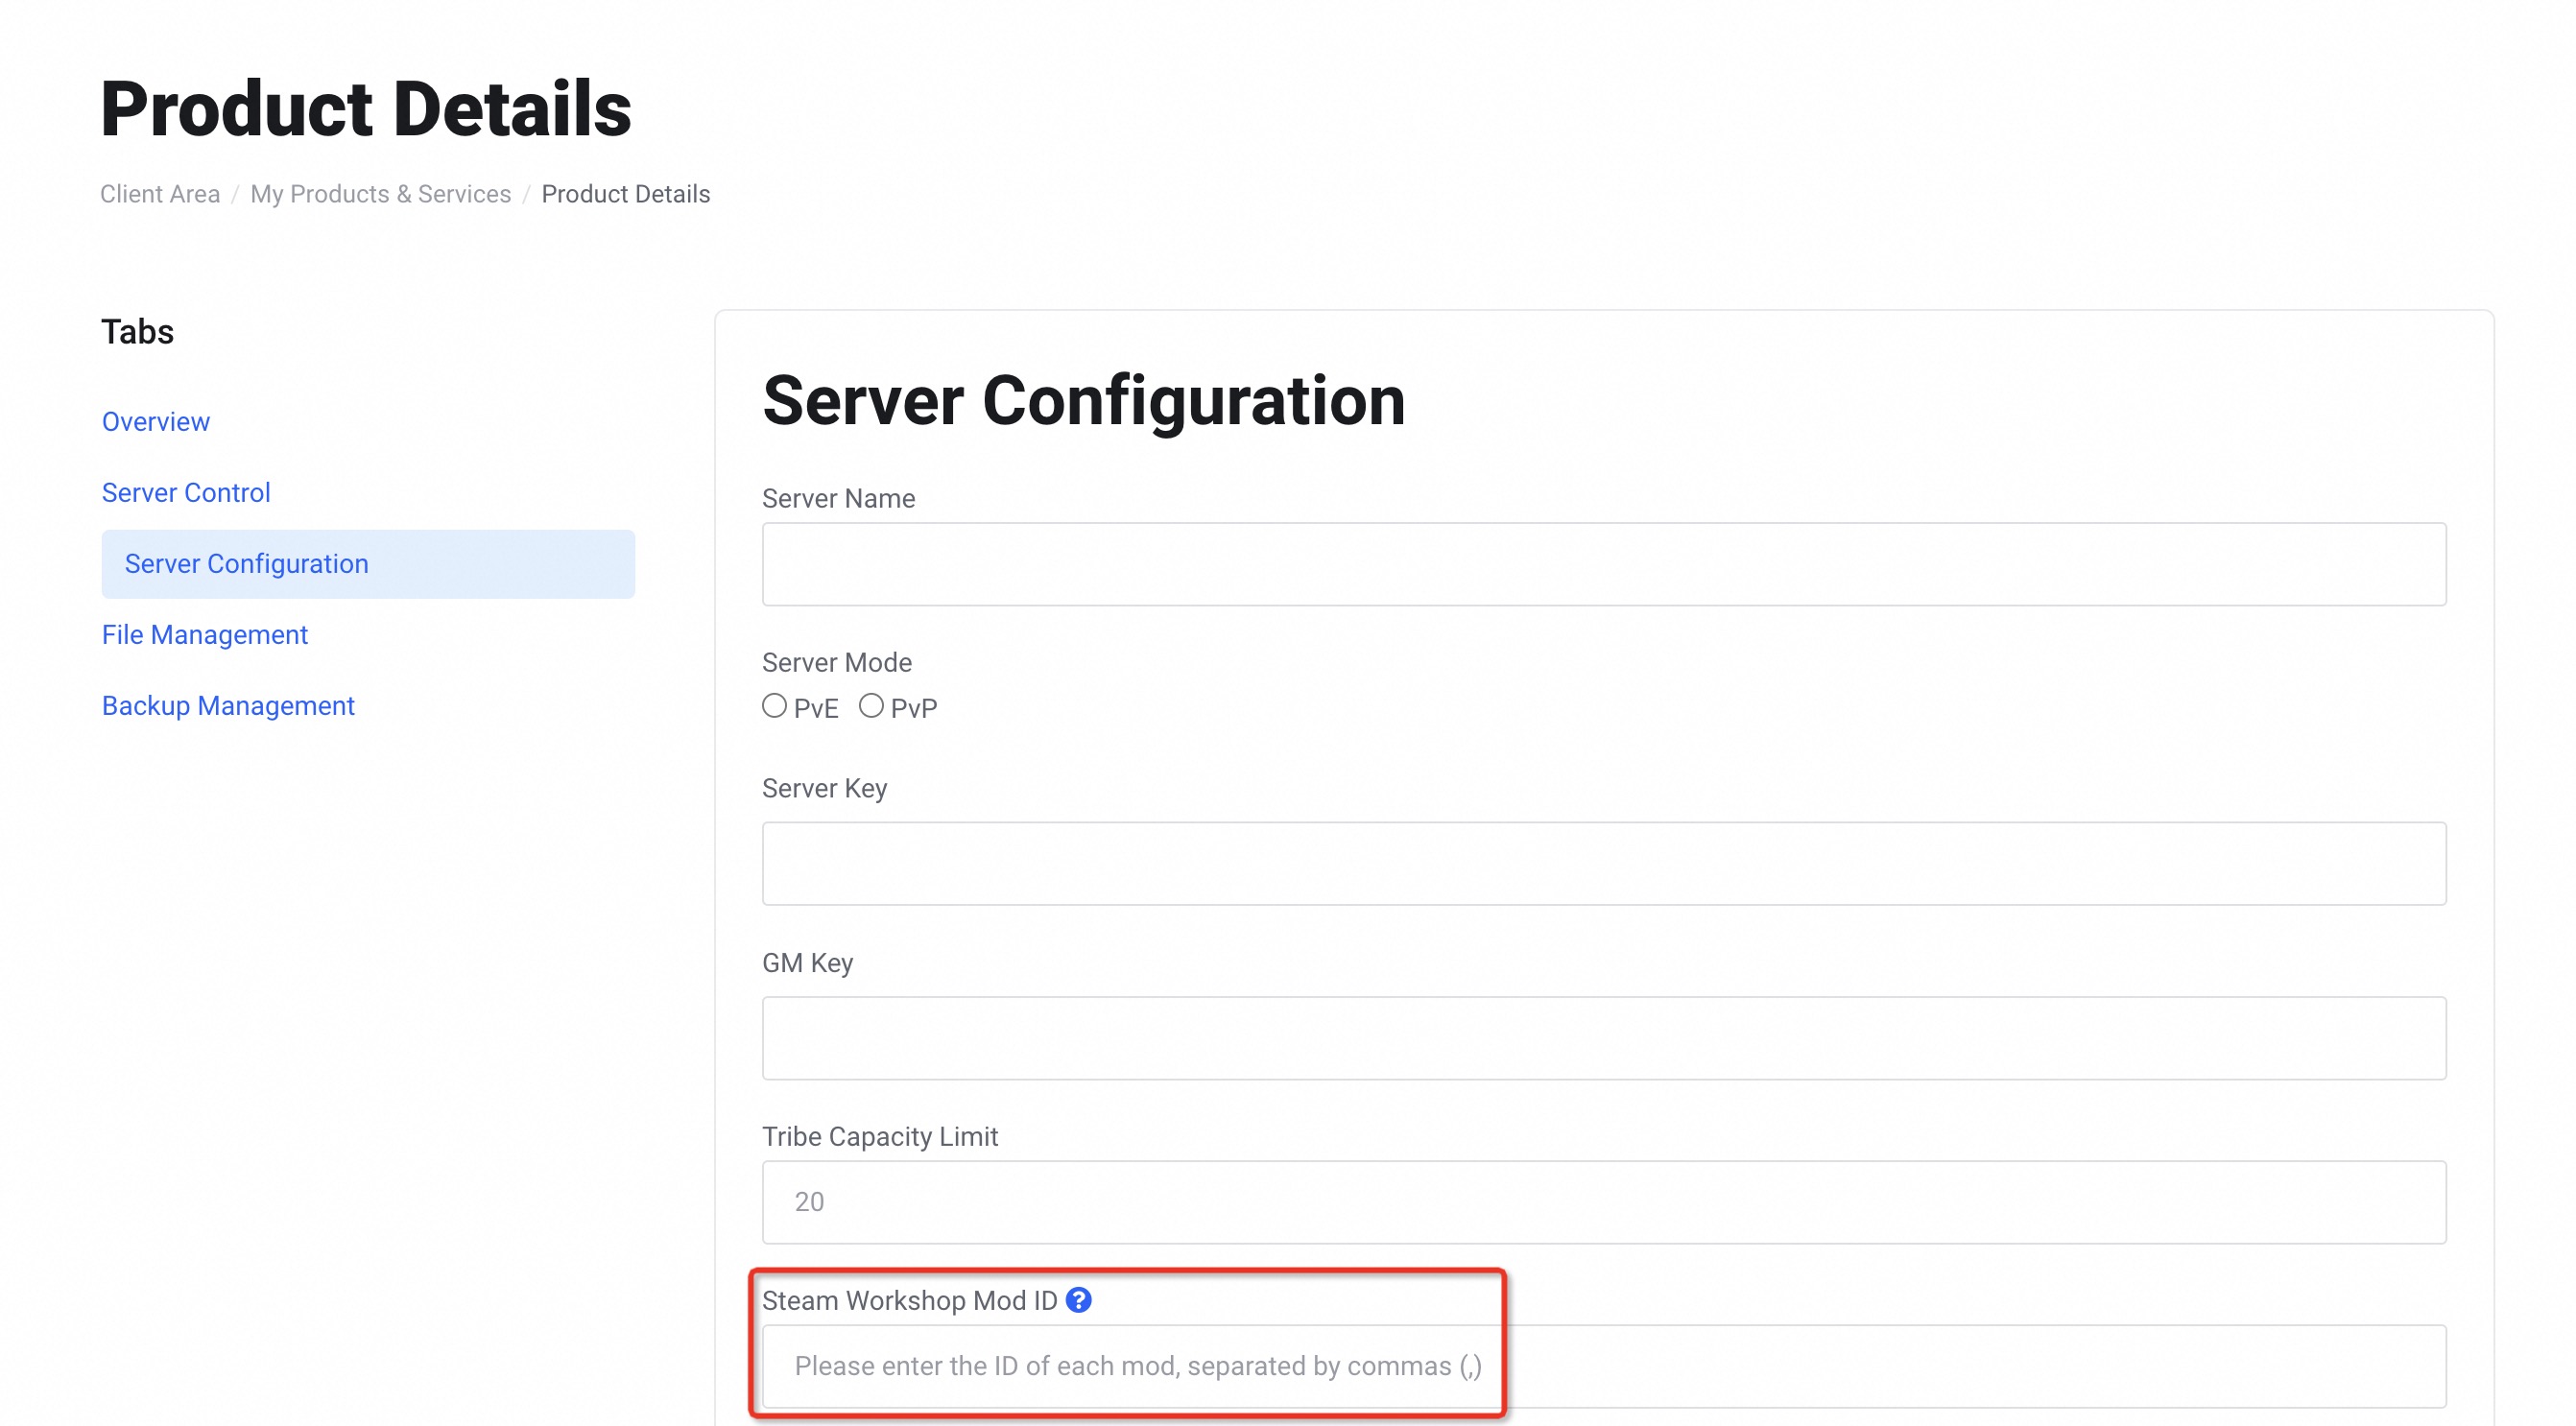Navigate to My Products & Services breadcrumb
The image size is (2576, 1426).
[381, 194]
